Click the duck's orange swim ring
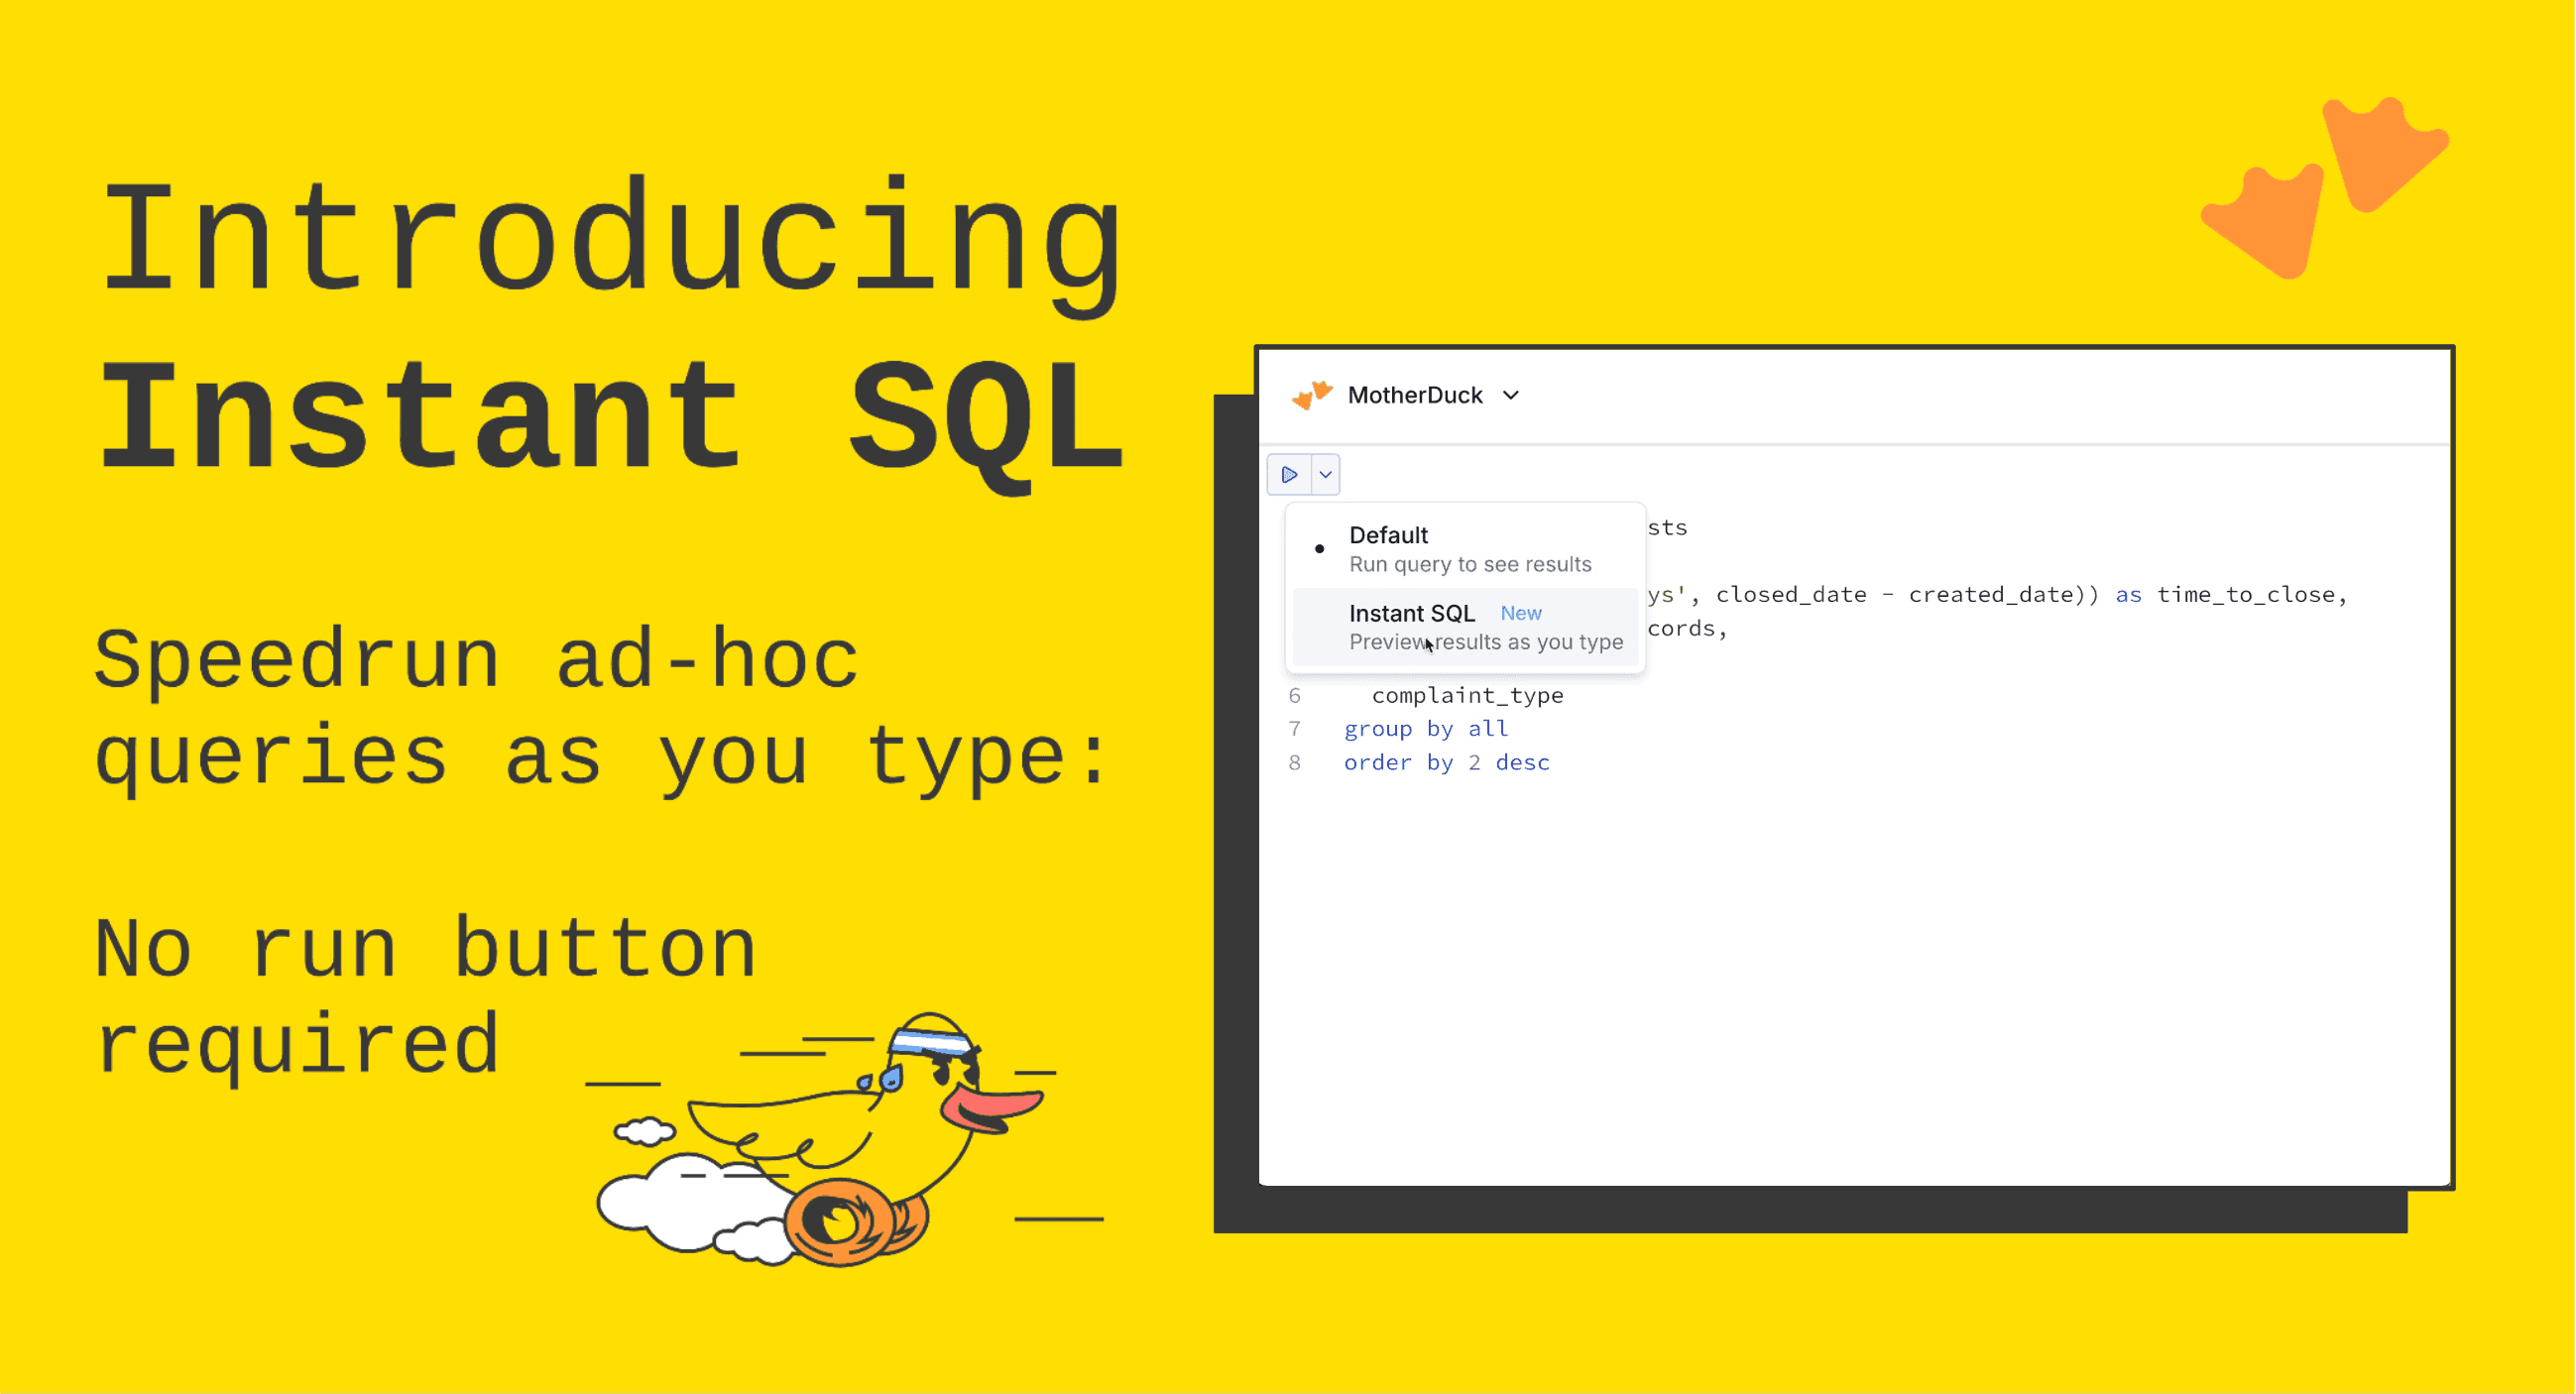2576x1394 pixels. tap(840, 1222)
